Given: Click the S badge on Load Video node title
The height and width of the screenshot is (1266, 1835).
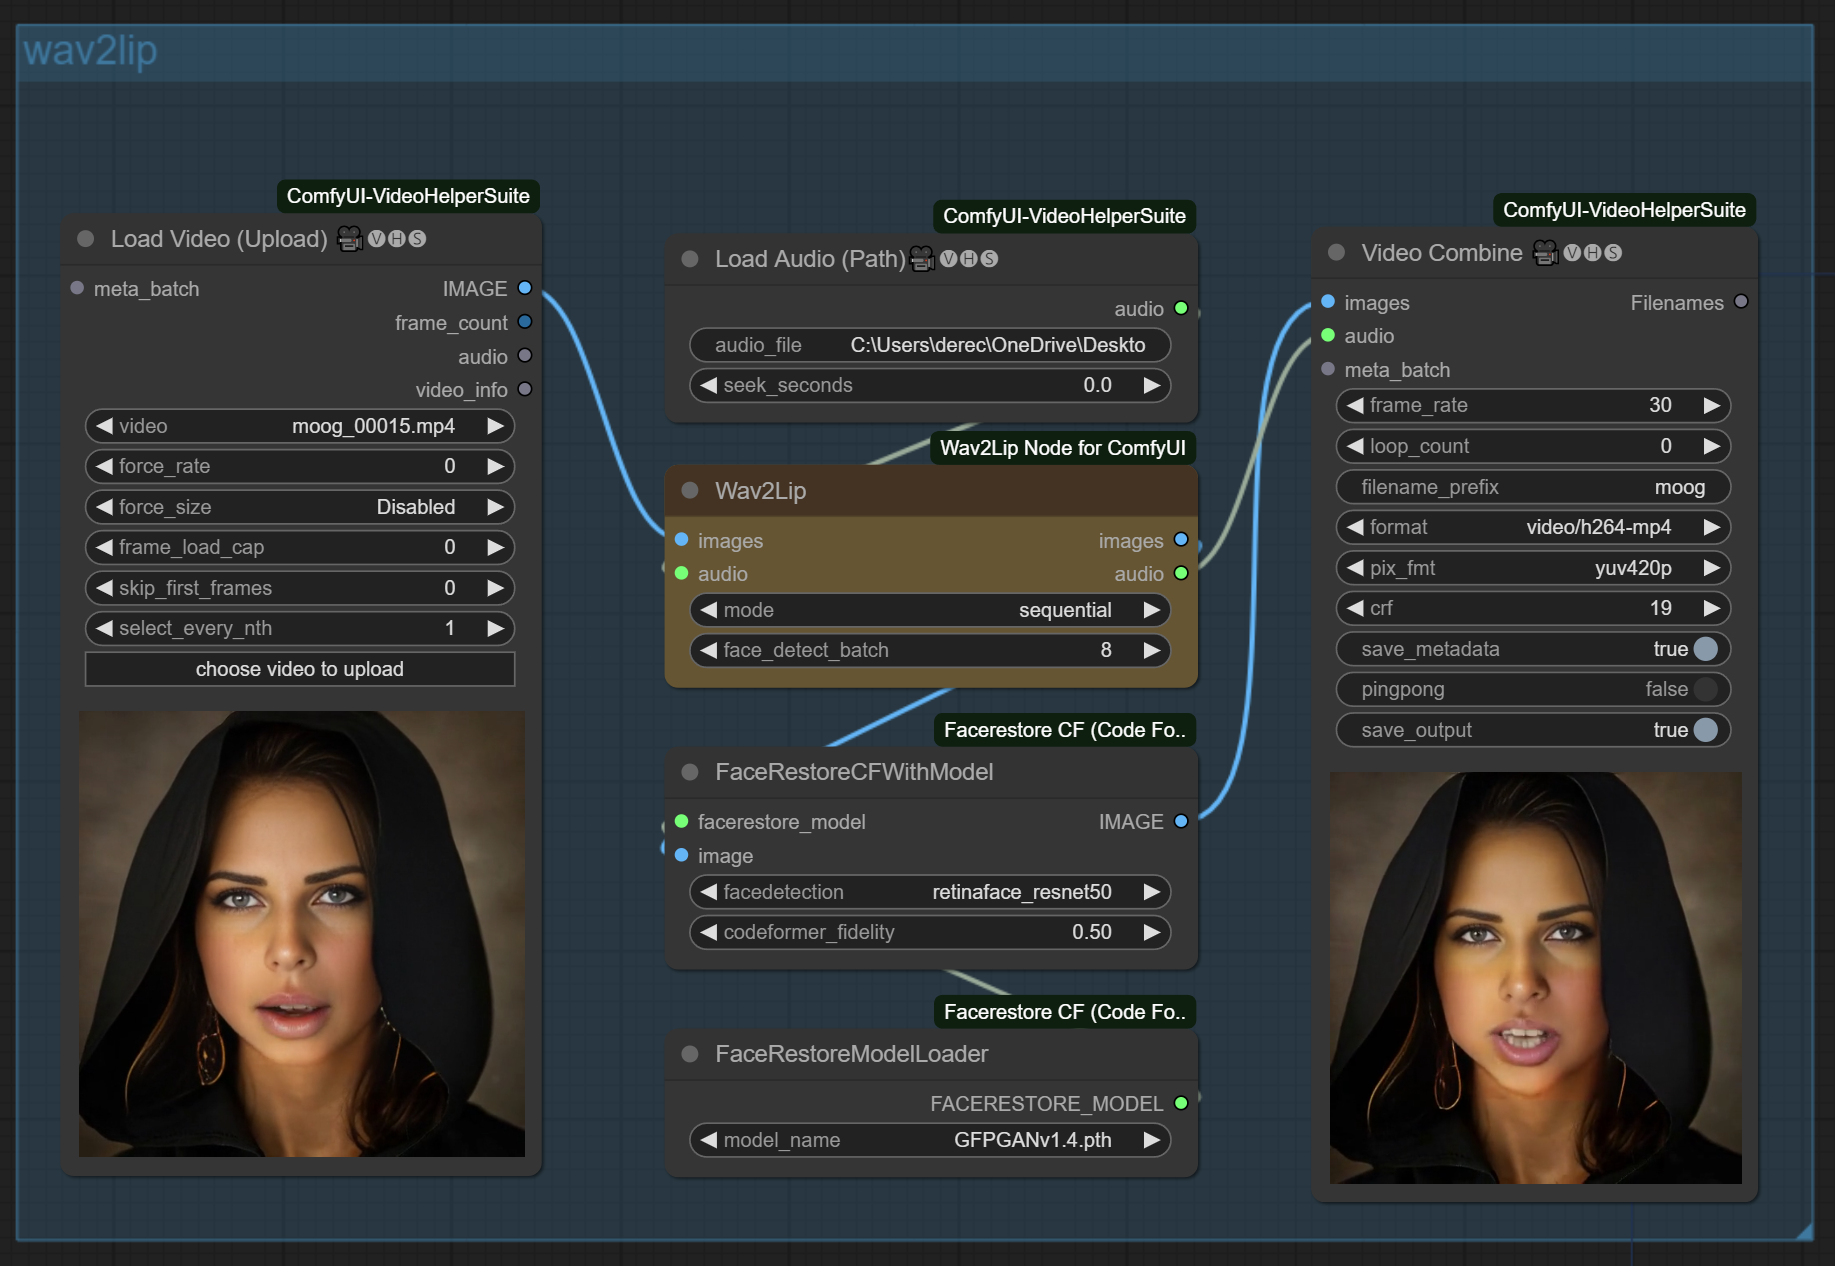Looking at the screenshot, I should coord(417,238).
